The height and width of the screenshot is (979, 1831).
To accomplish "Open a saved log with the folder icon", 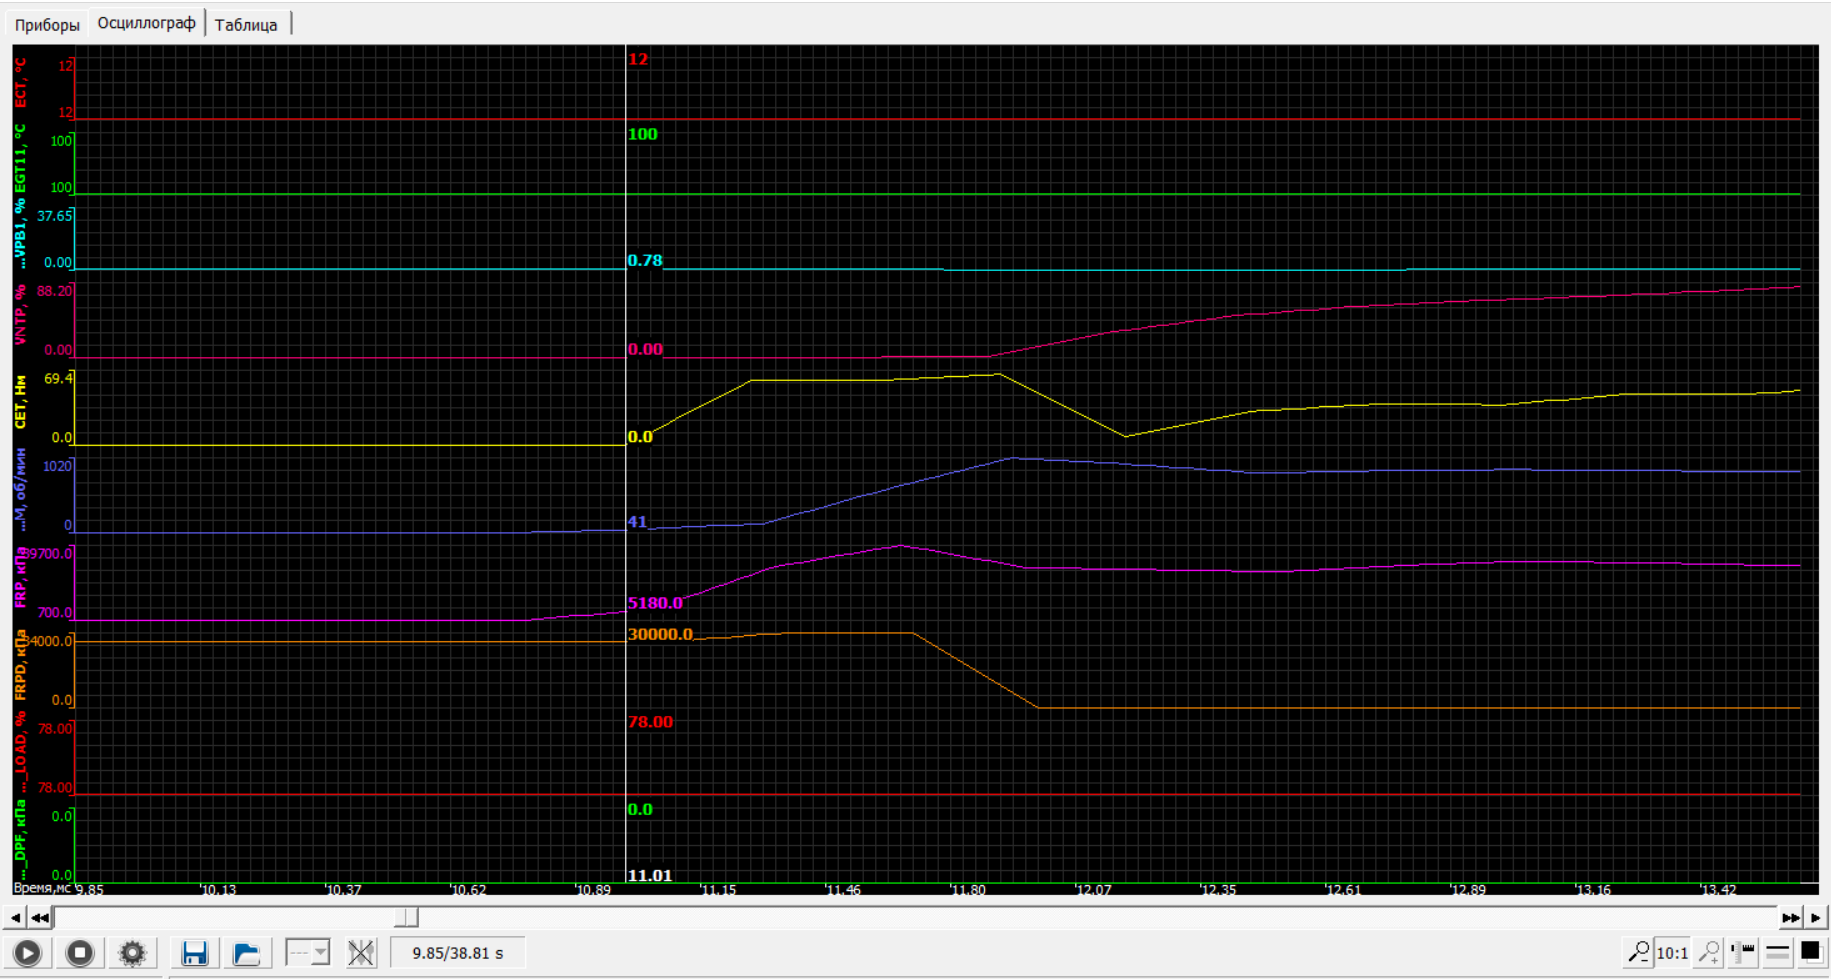I will tap(247, 953).
